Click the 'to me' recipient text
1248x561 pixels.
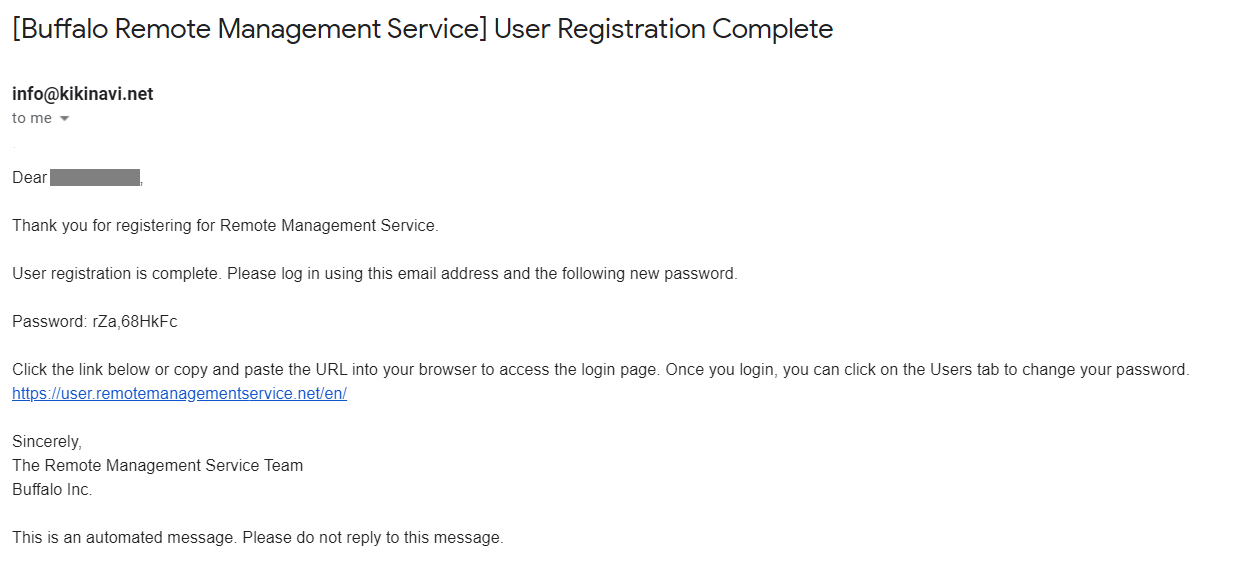[x=32, y=118]
